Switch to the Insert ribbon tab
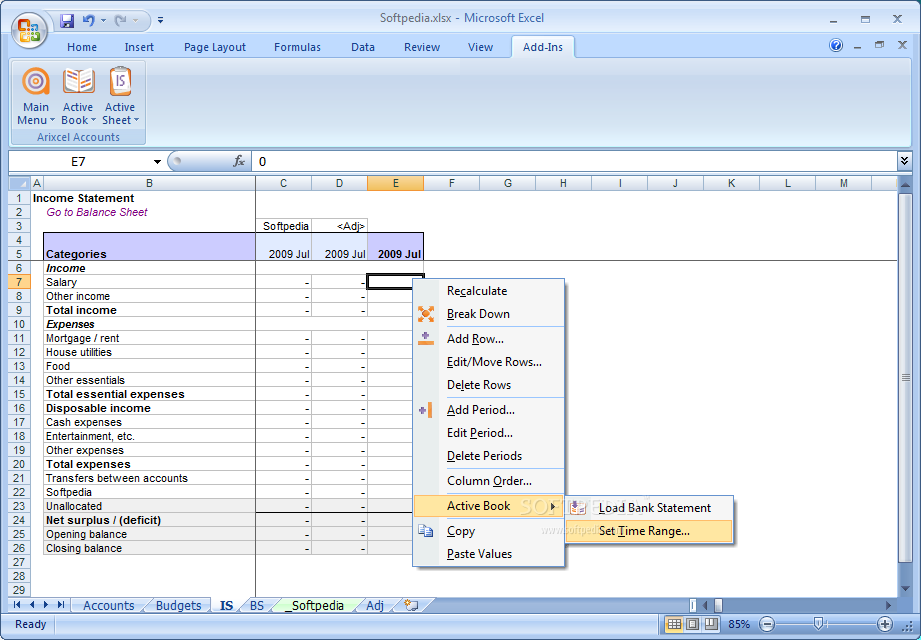Image resolution: width=921 pixels, height=640 pixels. pyautogui.click(x=139, y=47)
